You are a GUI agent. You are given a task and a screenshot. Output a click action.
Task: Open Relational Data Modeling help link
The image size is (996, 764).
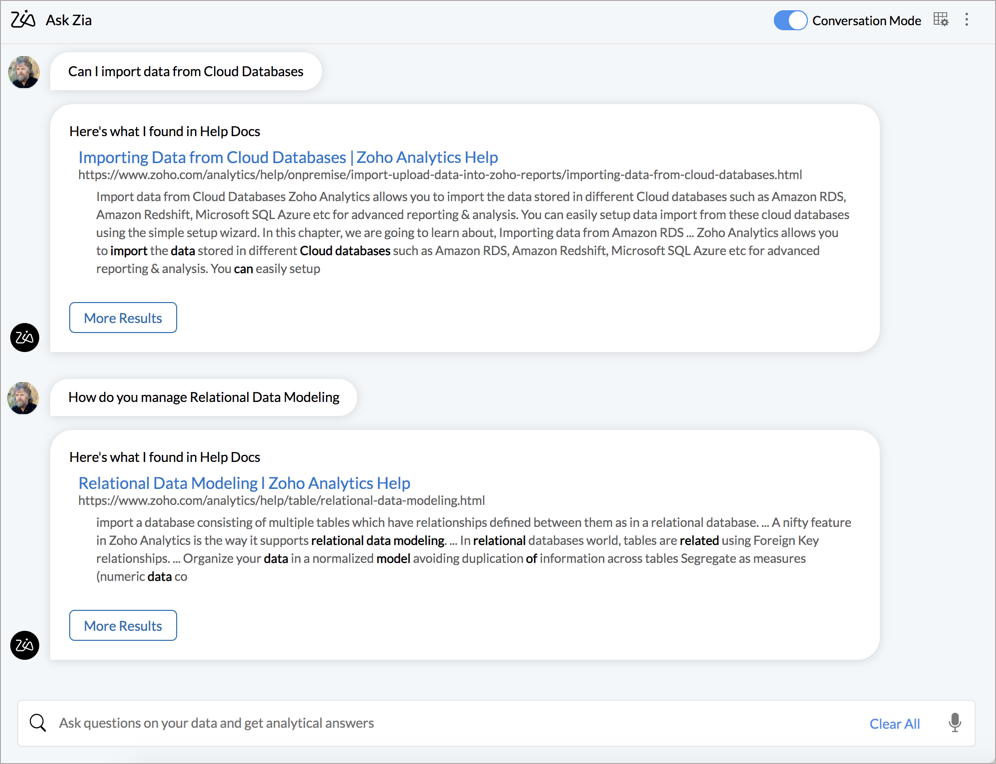(x=244, y=483)
